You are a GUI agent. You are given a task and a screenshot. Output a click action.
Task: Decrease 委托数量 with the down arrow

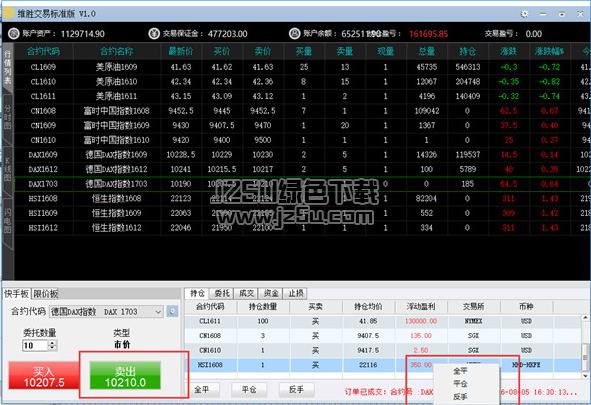53,348
